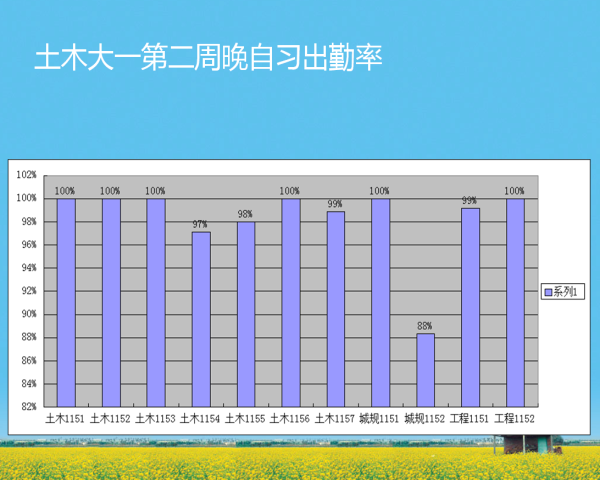Screen dimensions: 600x480
Task: Click the 土木1152 category axis label
Action: pyautogui.click(x=110, y=418)
